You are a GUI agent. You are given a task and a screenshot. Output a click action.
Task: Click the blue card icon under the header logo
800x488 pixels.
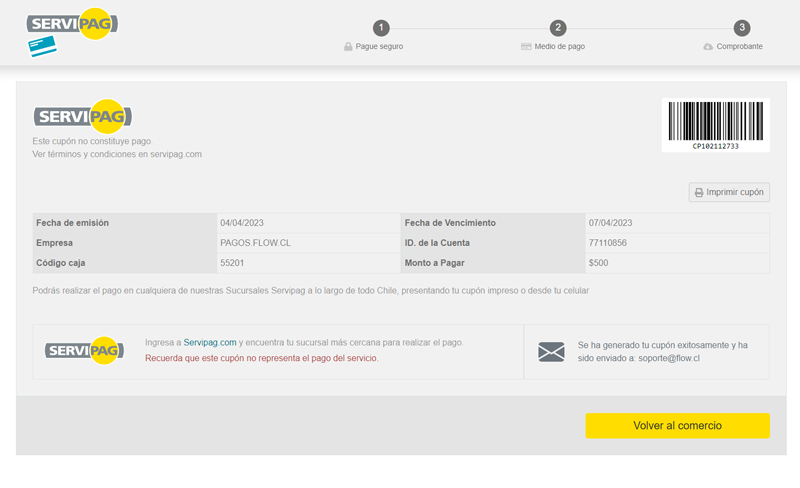pos(42,46)
